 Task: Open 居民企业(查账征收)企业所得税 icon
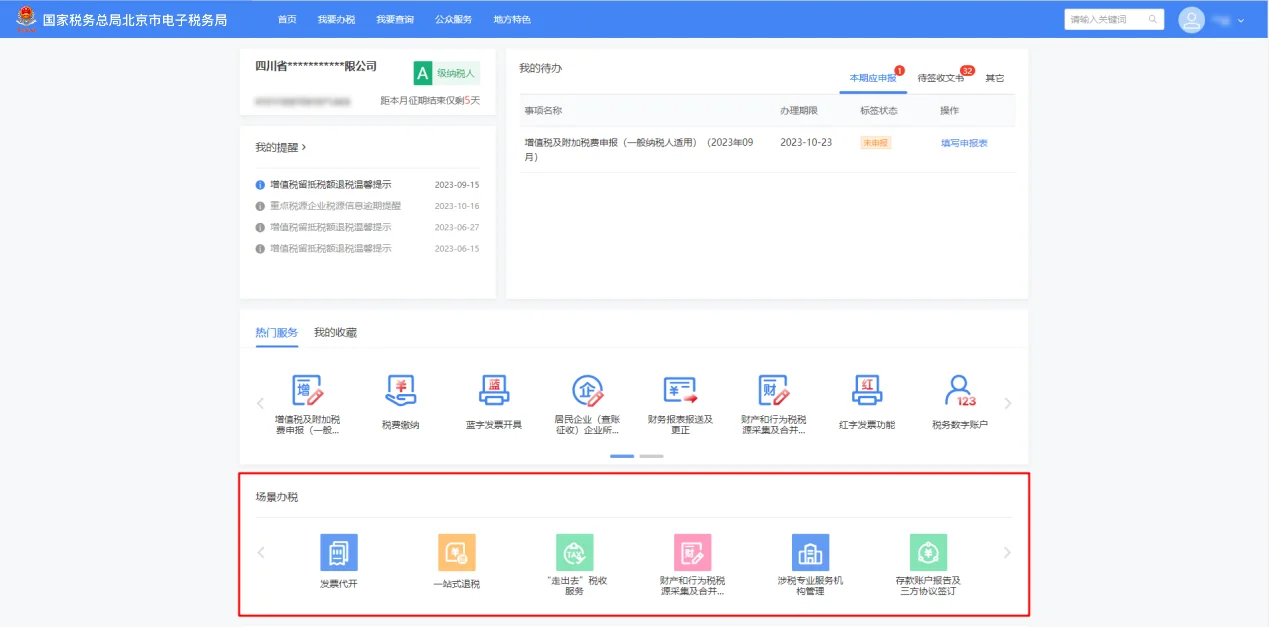[587, 390]
